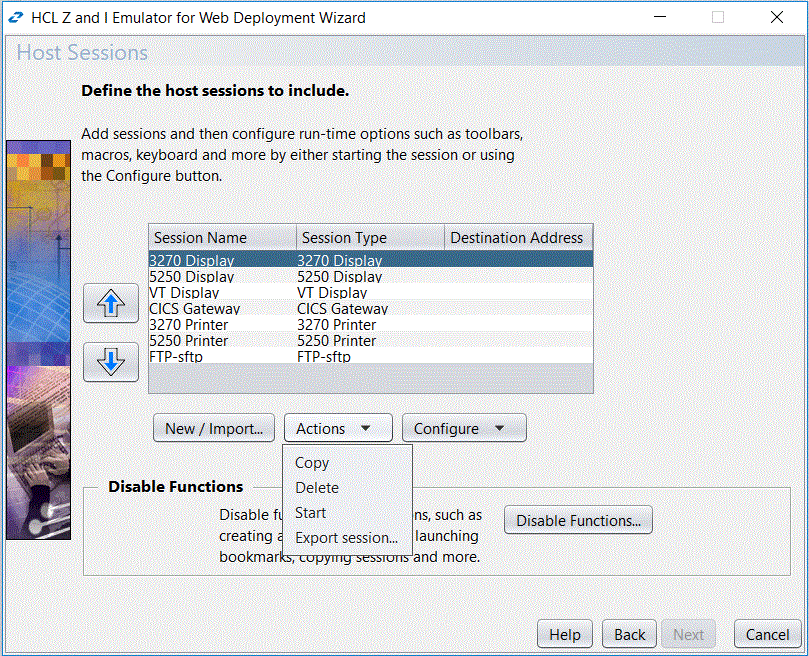The height and width of the screenshot is (656, 809).
Task: Move the selected session up
Action: [x=110, y=303]
